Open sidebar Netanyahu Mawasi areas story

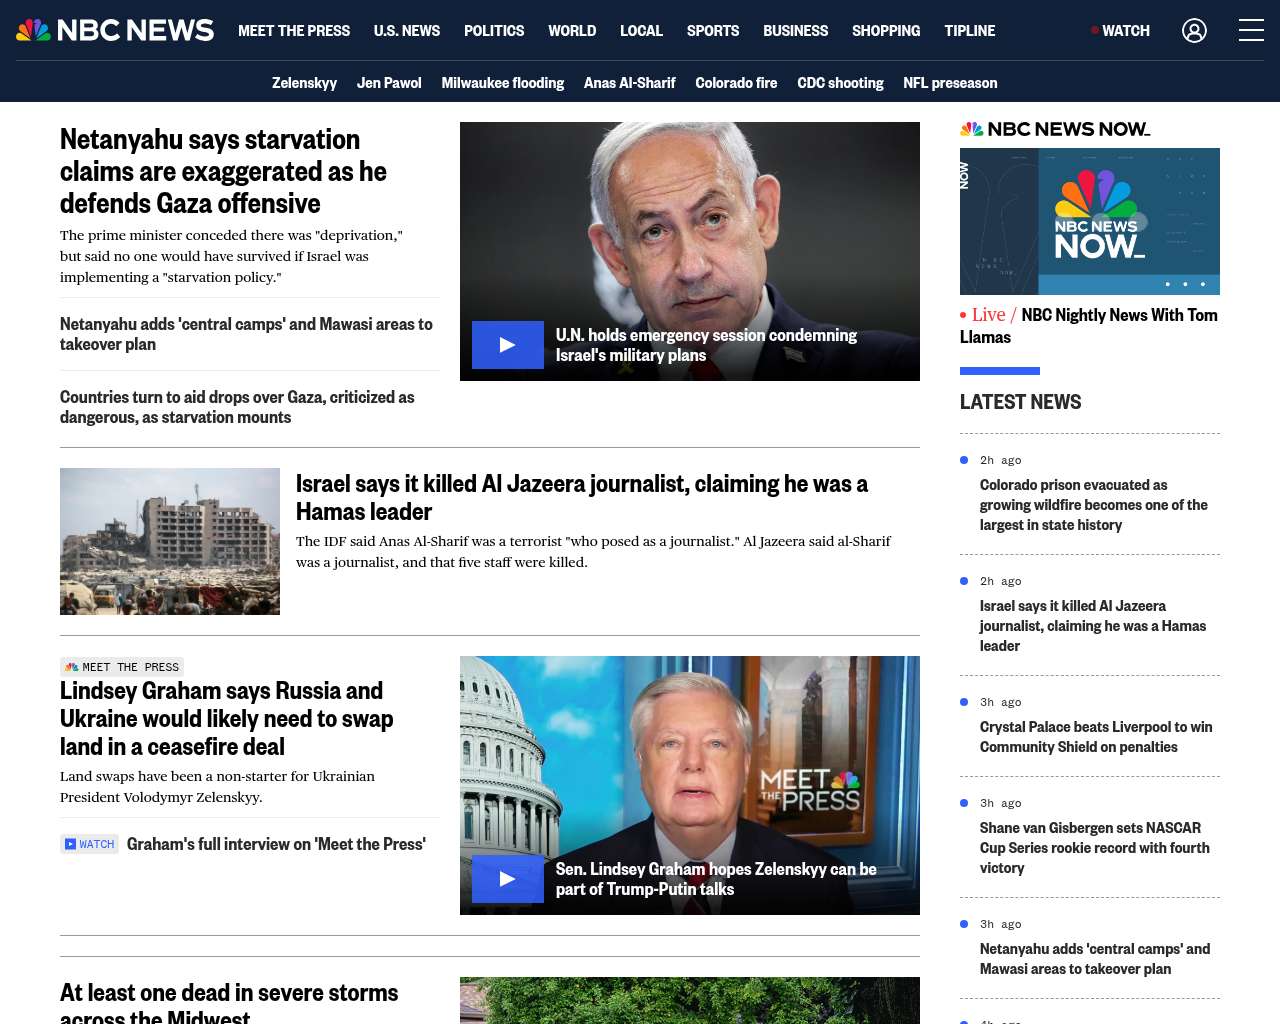click(x=1095, y=959)
